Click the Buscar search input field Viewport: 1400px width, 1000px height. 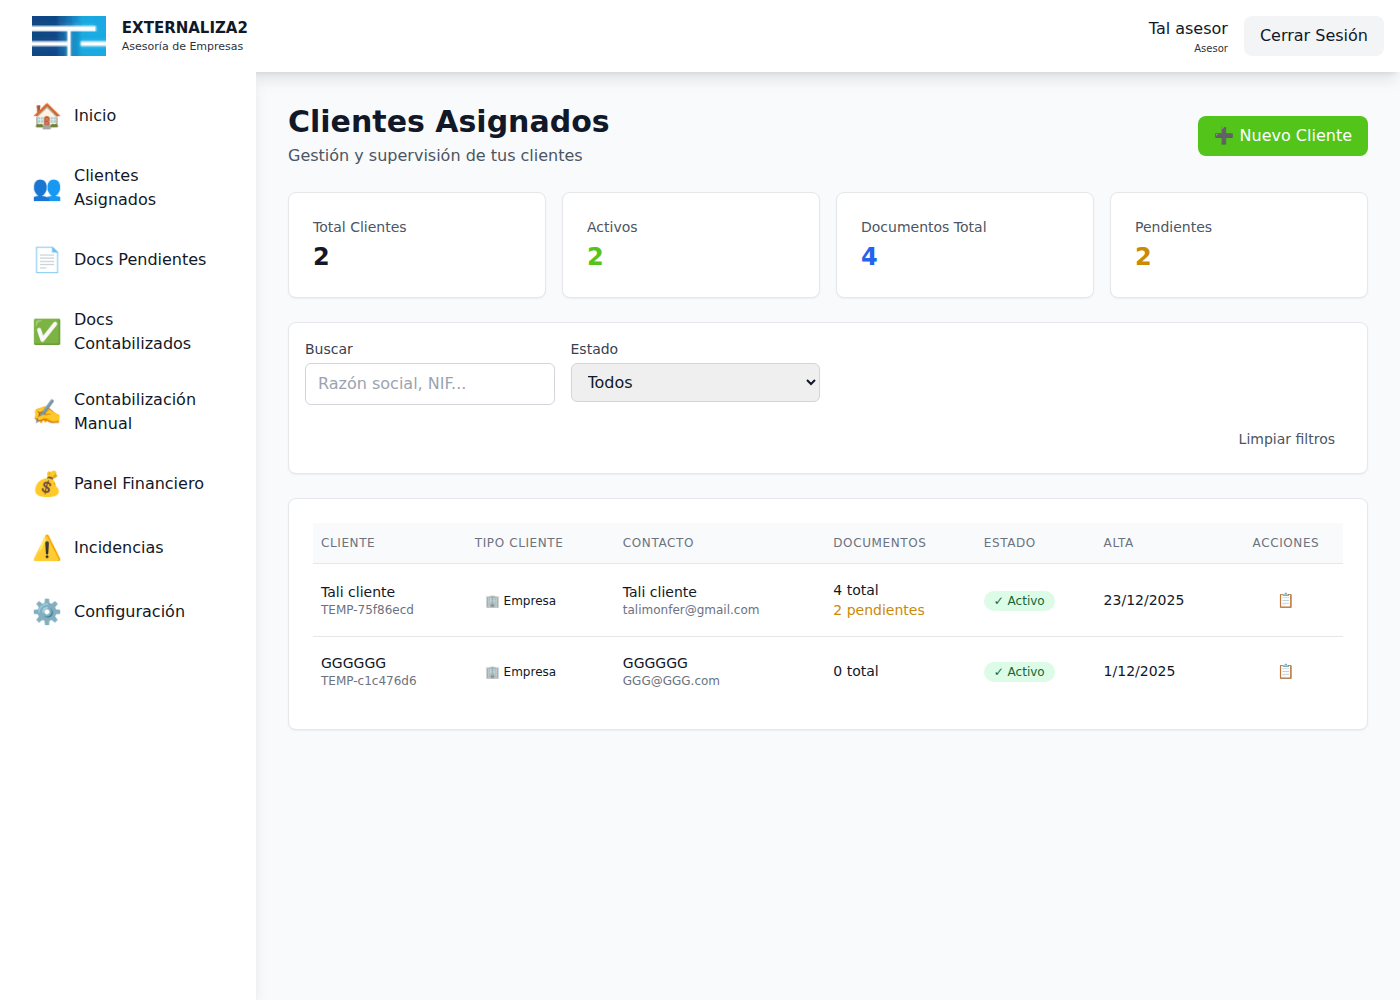click(x=429, y=384)
